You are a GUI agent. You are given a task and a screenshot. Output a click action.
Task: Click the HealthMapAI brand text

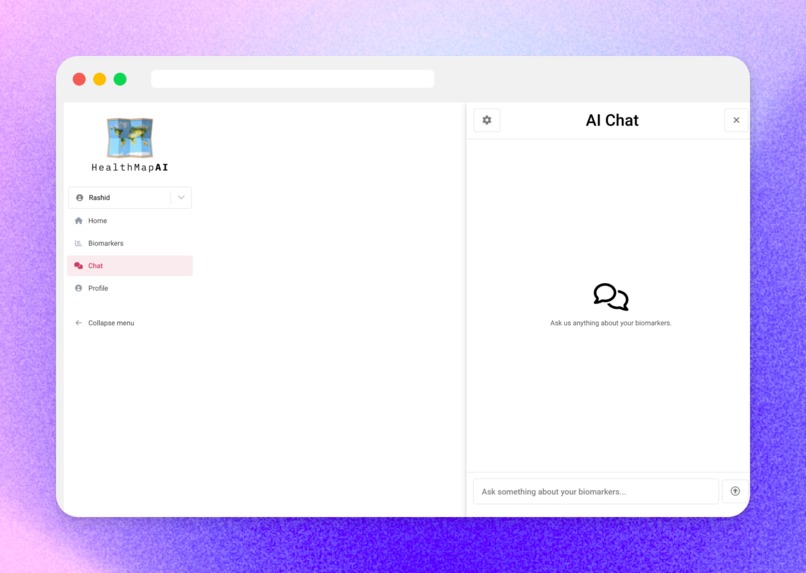[130, 168]
